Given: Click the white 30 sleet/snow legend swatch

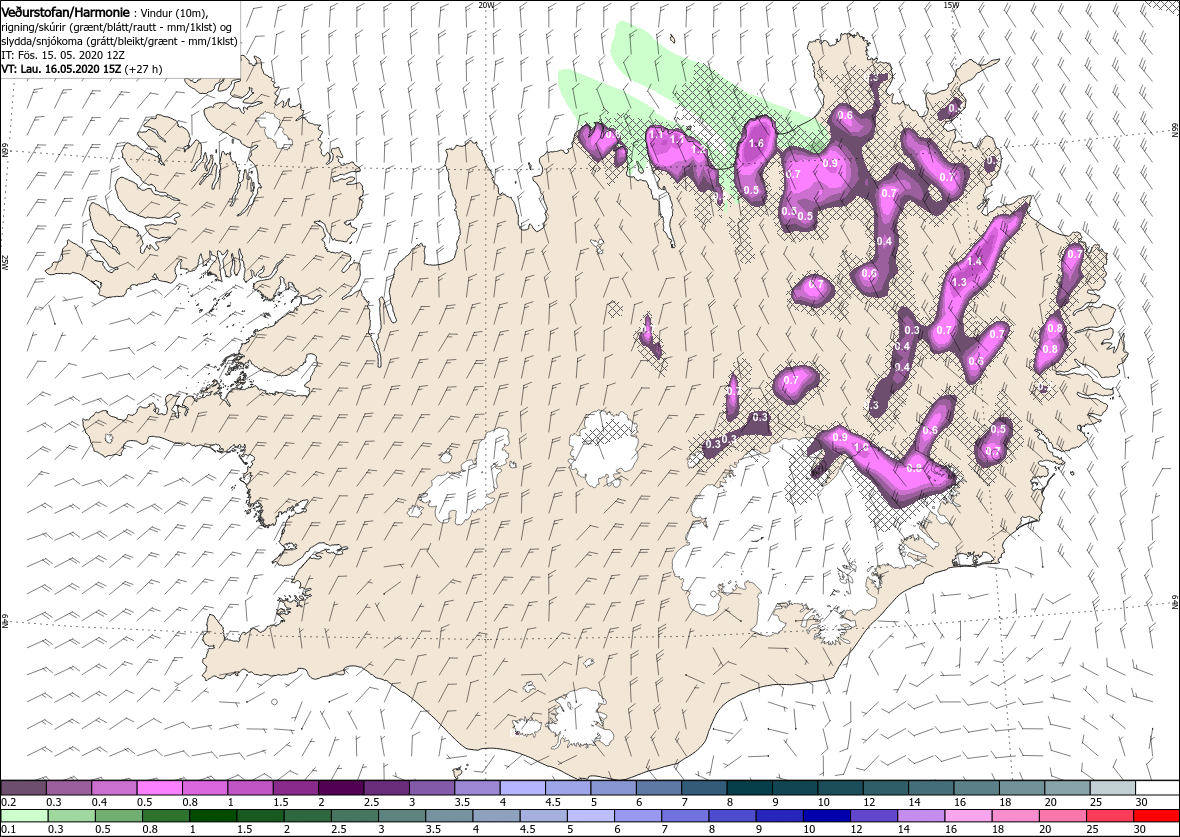Looking at the screenshot, I should pos(1157,787).
